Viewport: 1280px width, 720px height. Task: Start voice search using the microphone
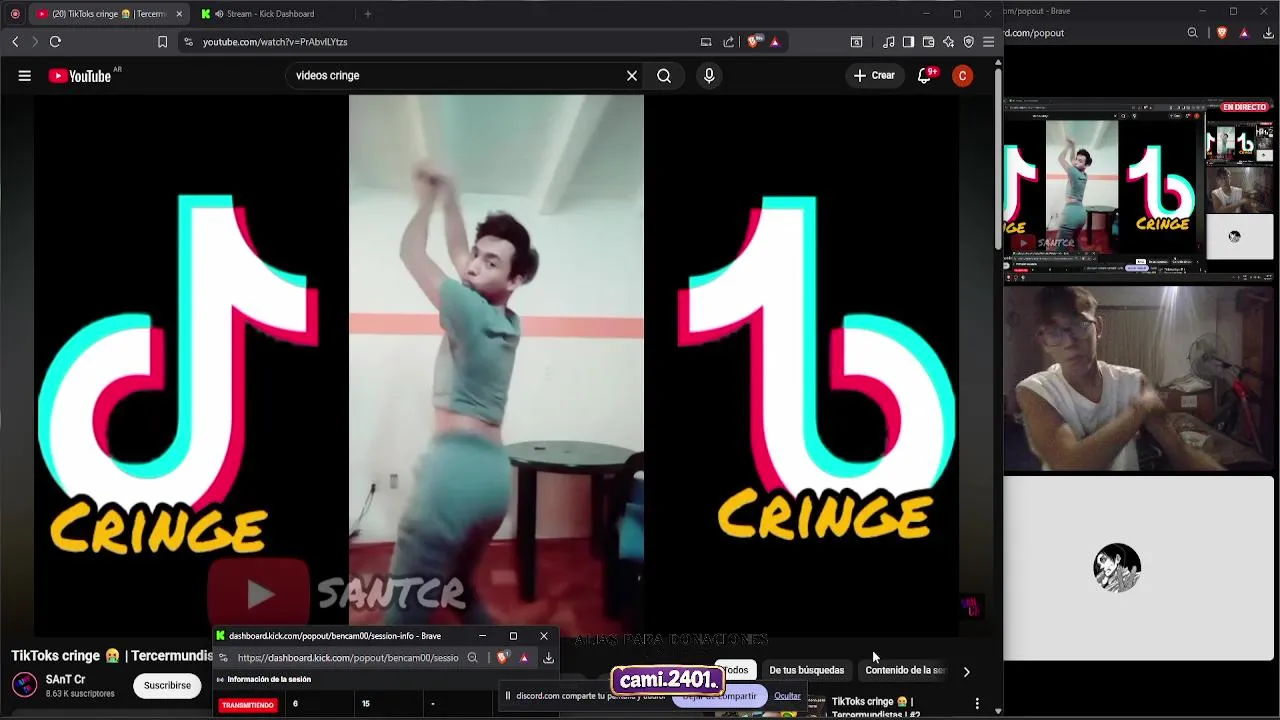pyautogui.click(x=709, y=76)
